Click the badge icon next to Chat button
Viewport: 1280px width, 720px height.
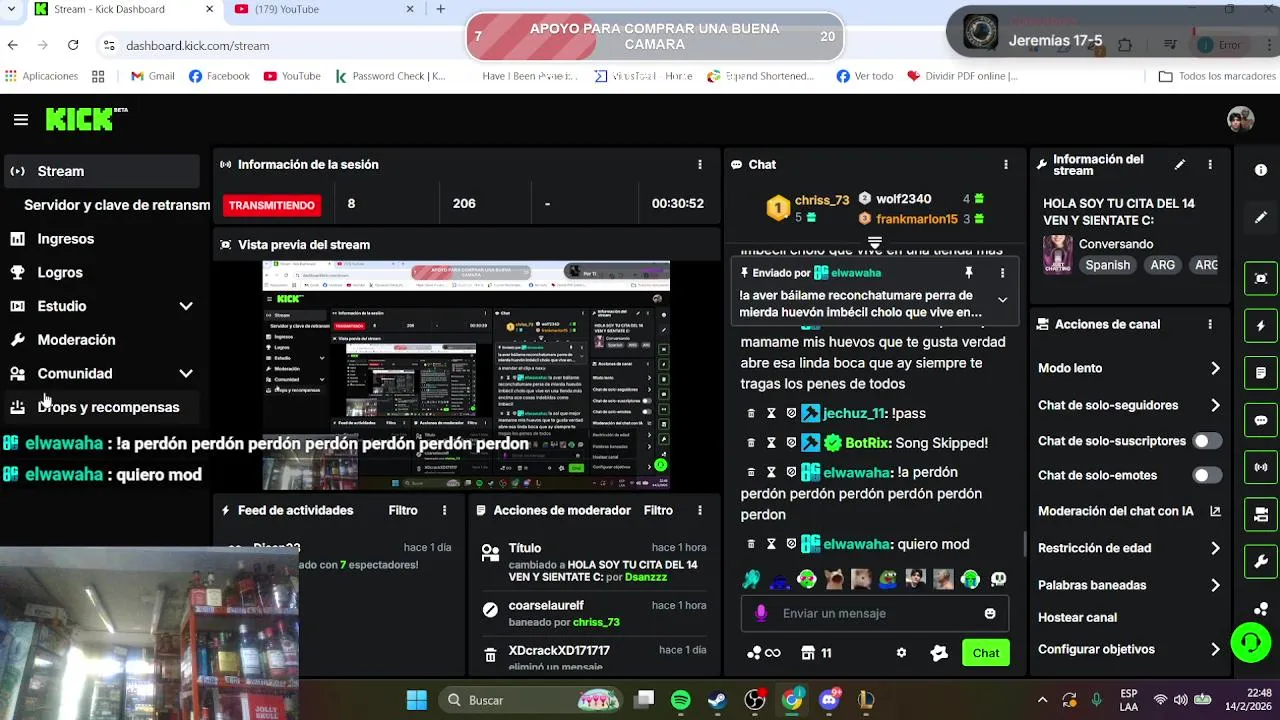(939, 653)
